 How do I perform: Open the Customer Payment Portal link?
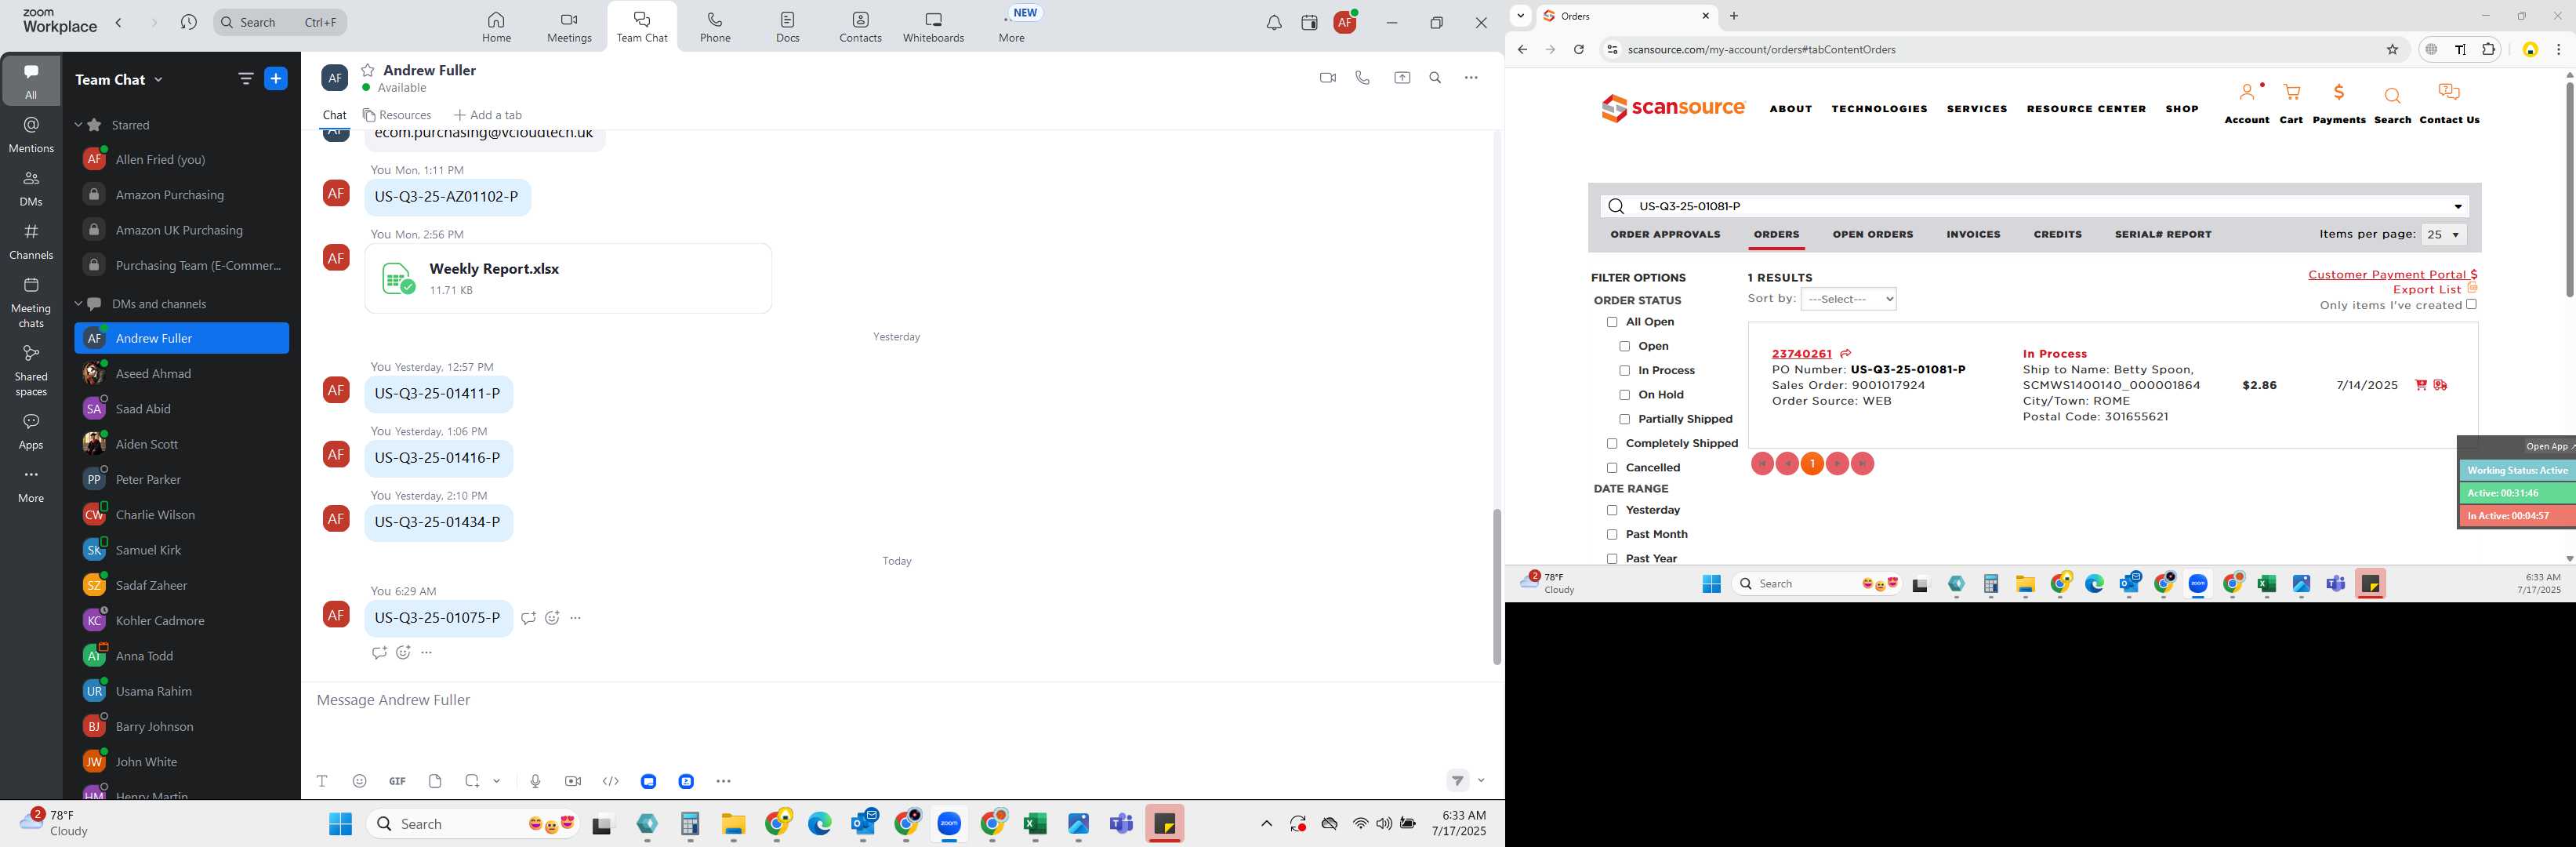pyautogui.click(x=2392, y=275)
